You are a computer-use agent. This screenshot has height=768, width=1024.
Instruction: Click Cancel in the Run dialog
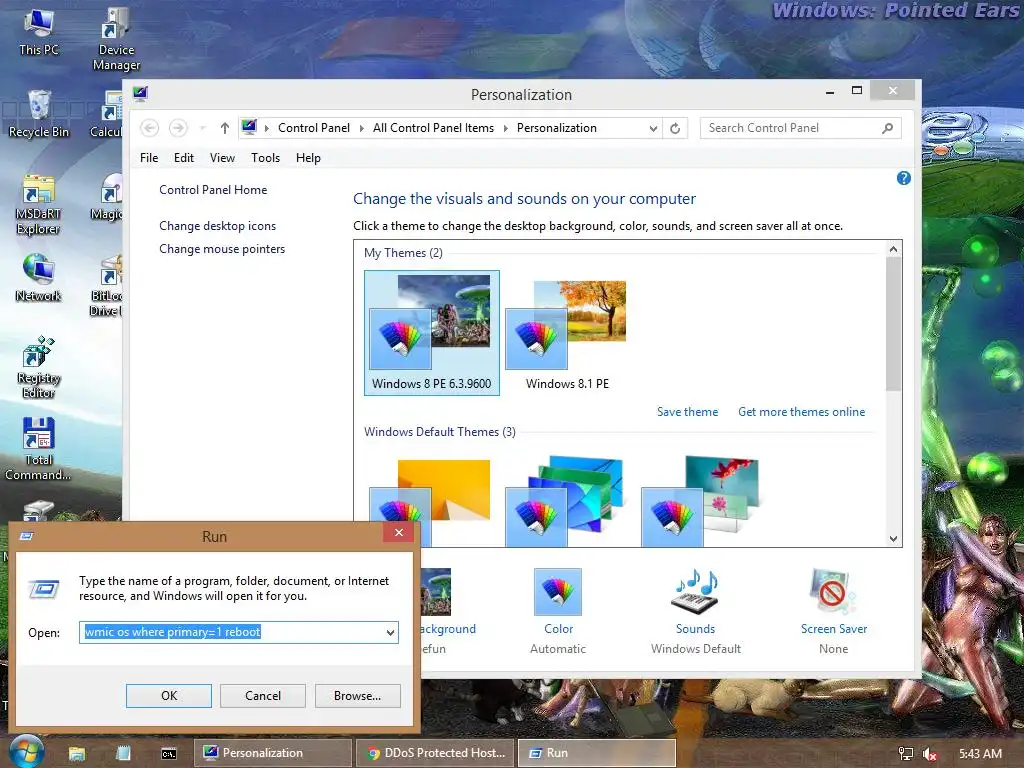click(x=263, y=696)
